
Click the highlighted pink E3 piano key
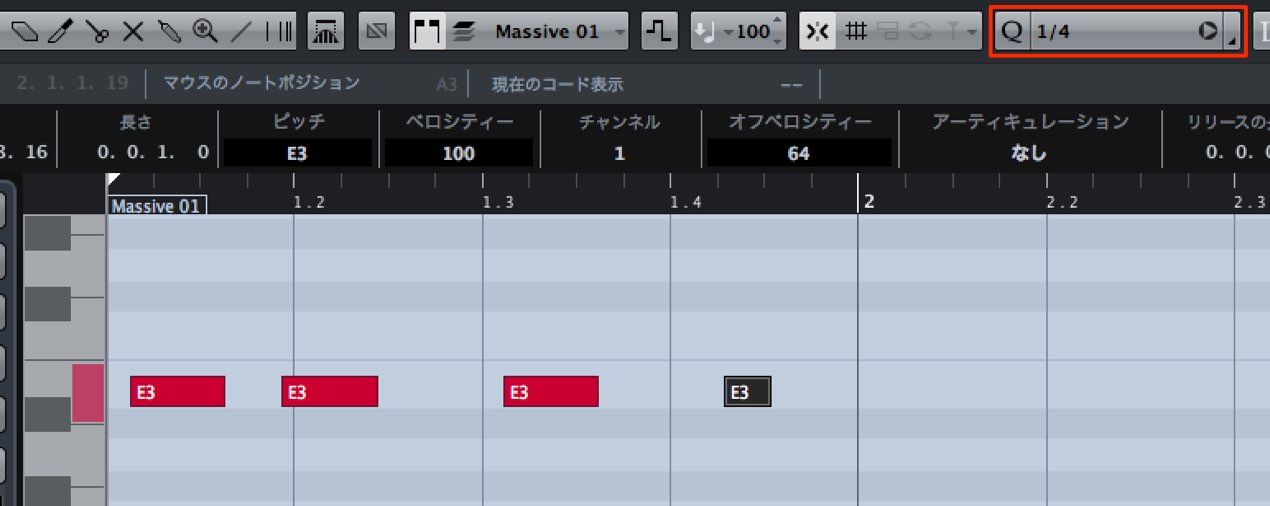[x=88, y=393]
